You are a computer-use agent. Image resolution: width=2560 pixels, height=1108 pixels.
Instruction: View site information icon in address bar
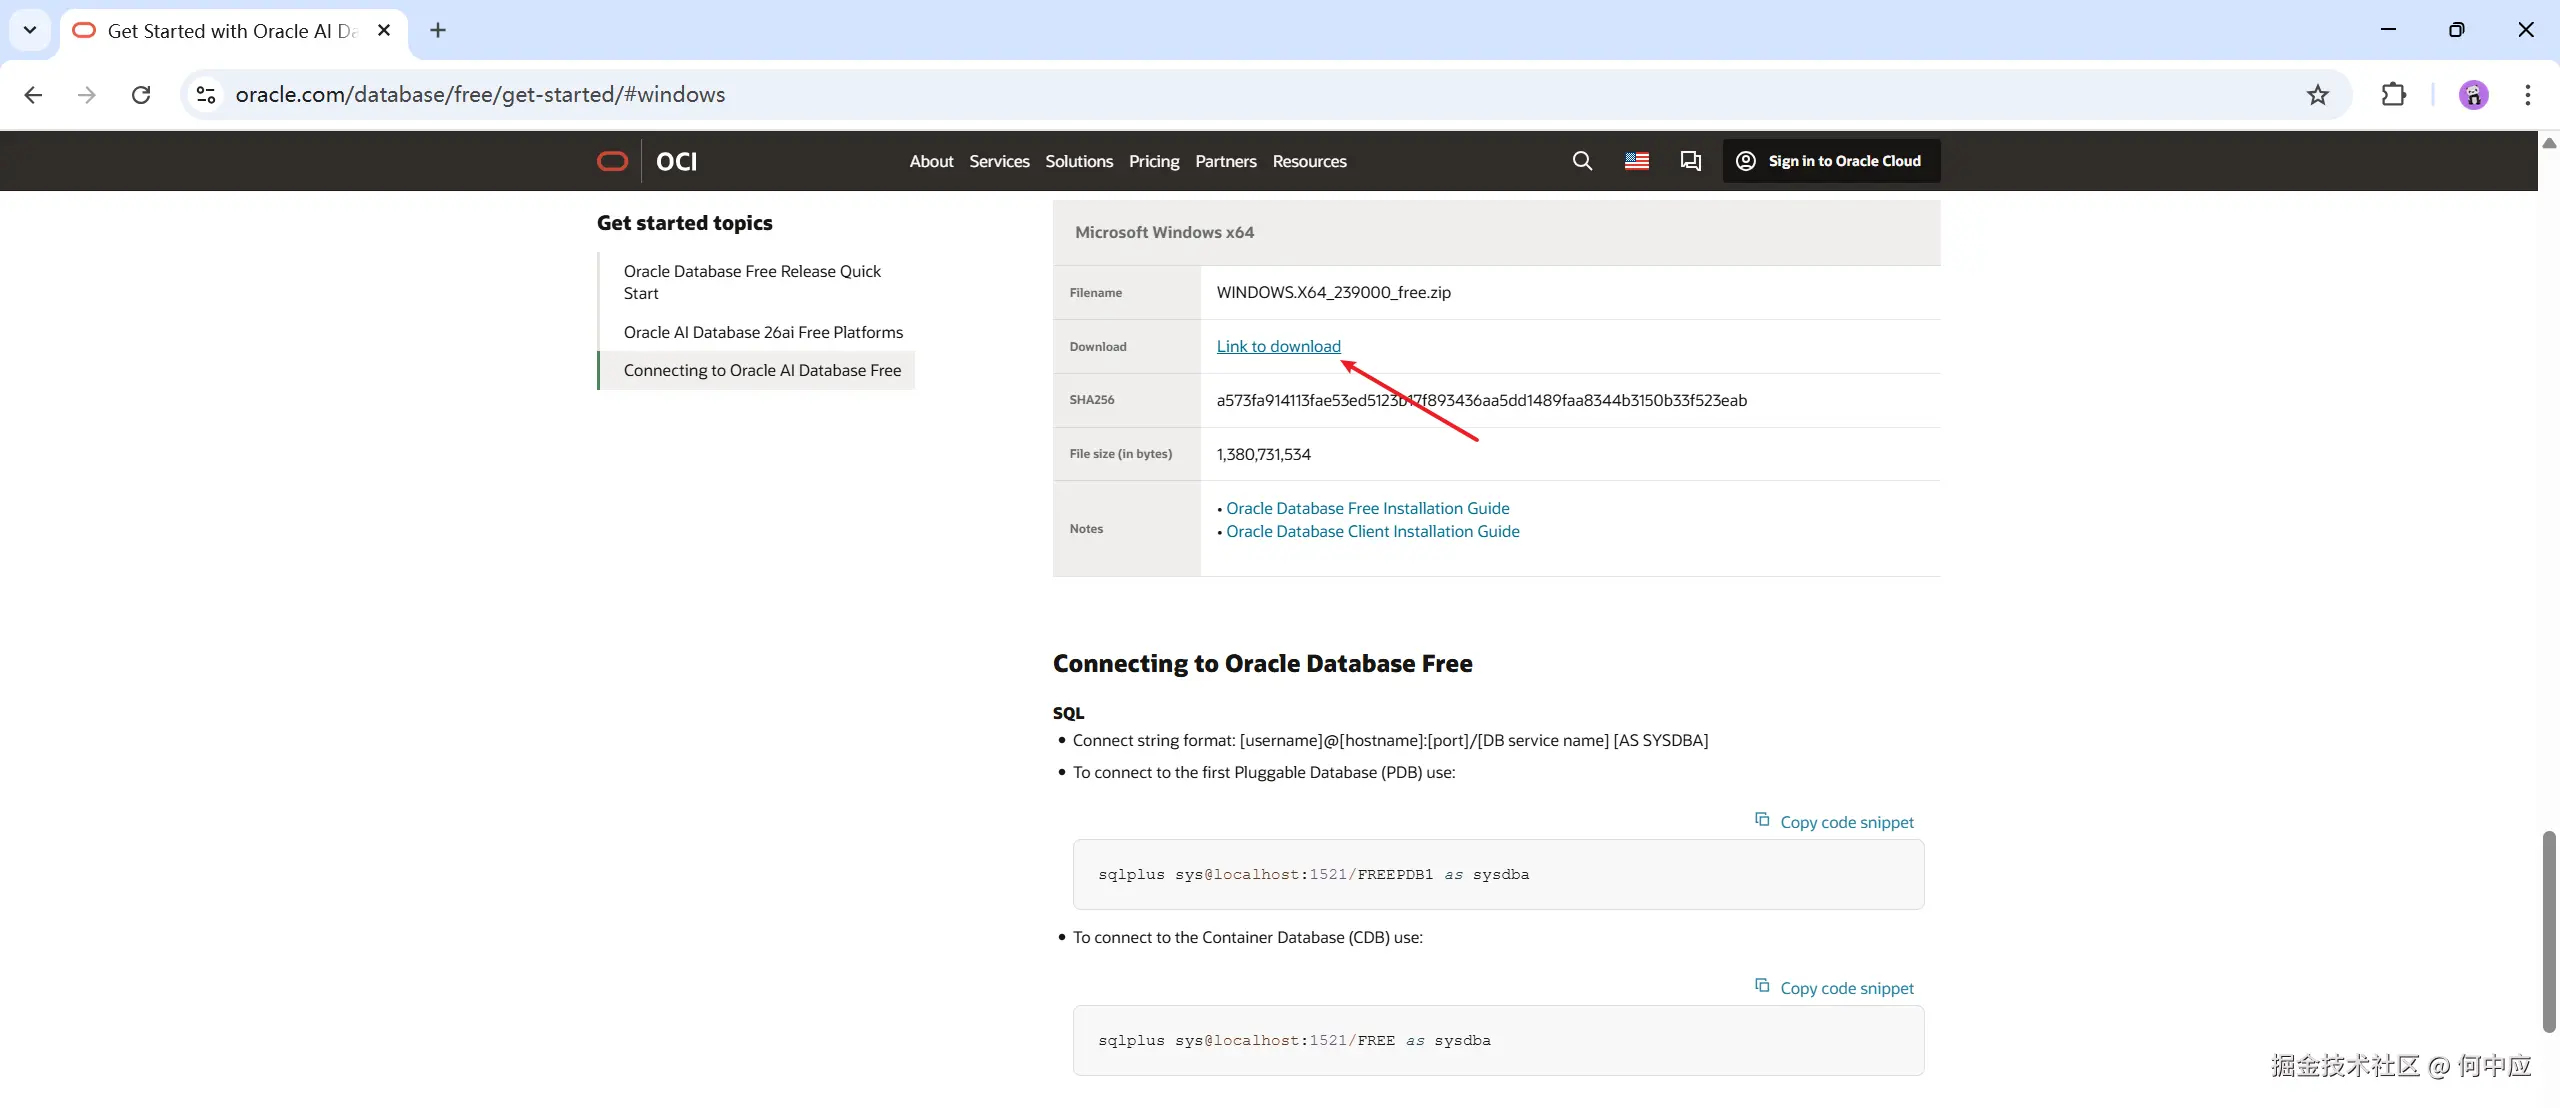pos(206,95)
